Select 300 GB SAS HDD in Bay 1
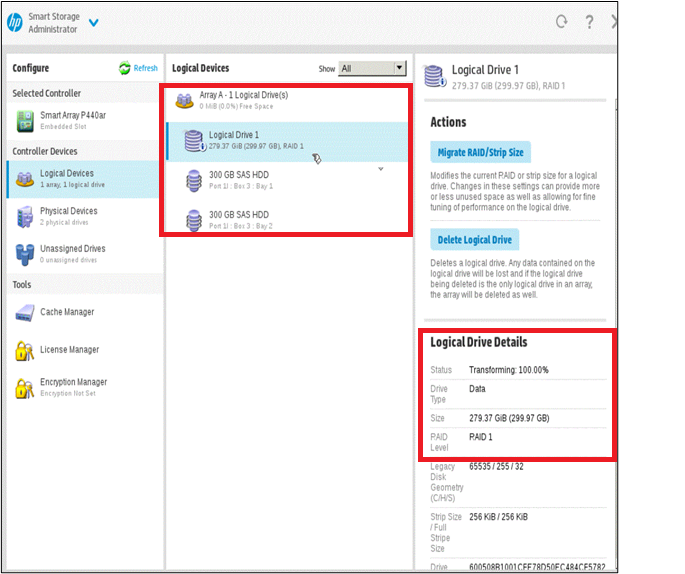This screenshot has height=574, width=685. (287, 180)
